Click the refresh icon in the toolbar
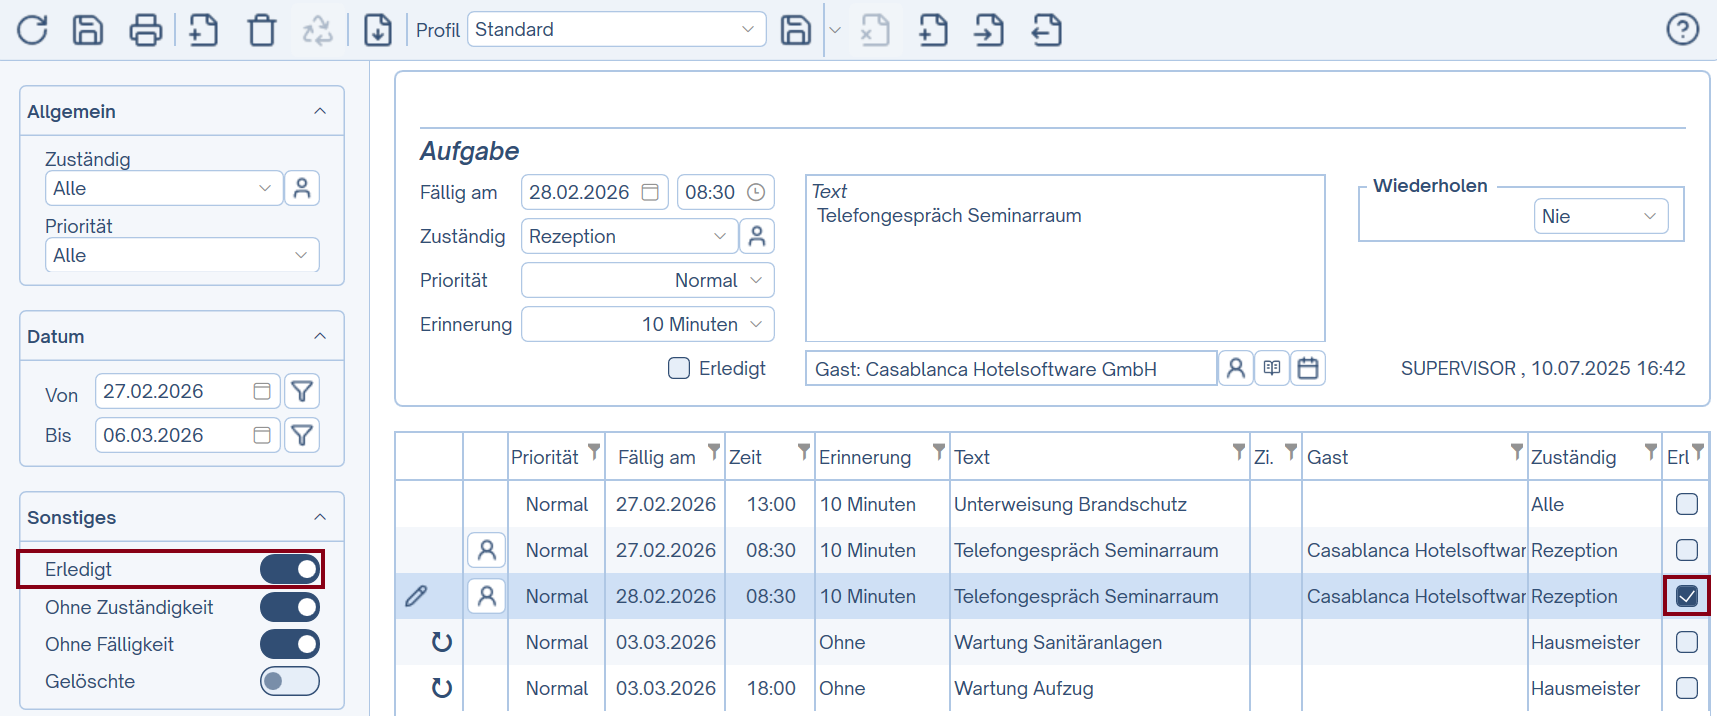The image size is (1717, 716). click(32, 30)
